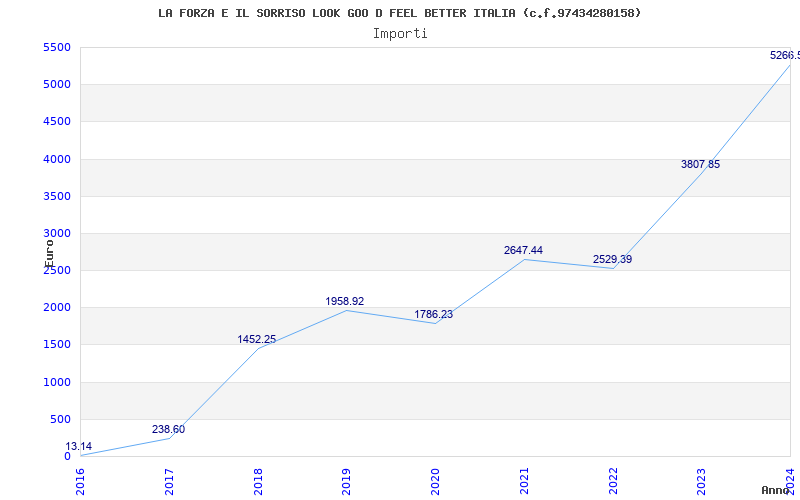Click the 2021 x-axis year label

point(524,481)
